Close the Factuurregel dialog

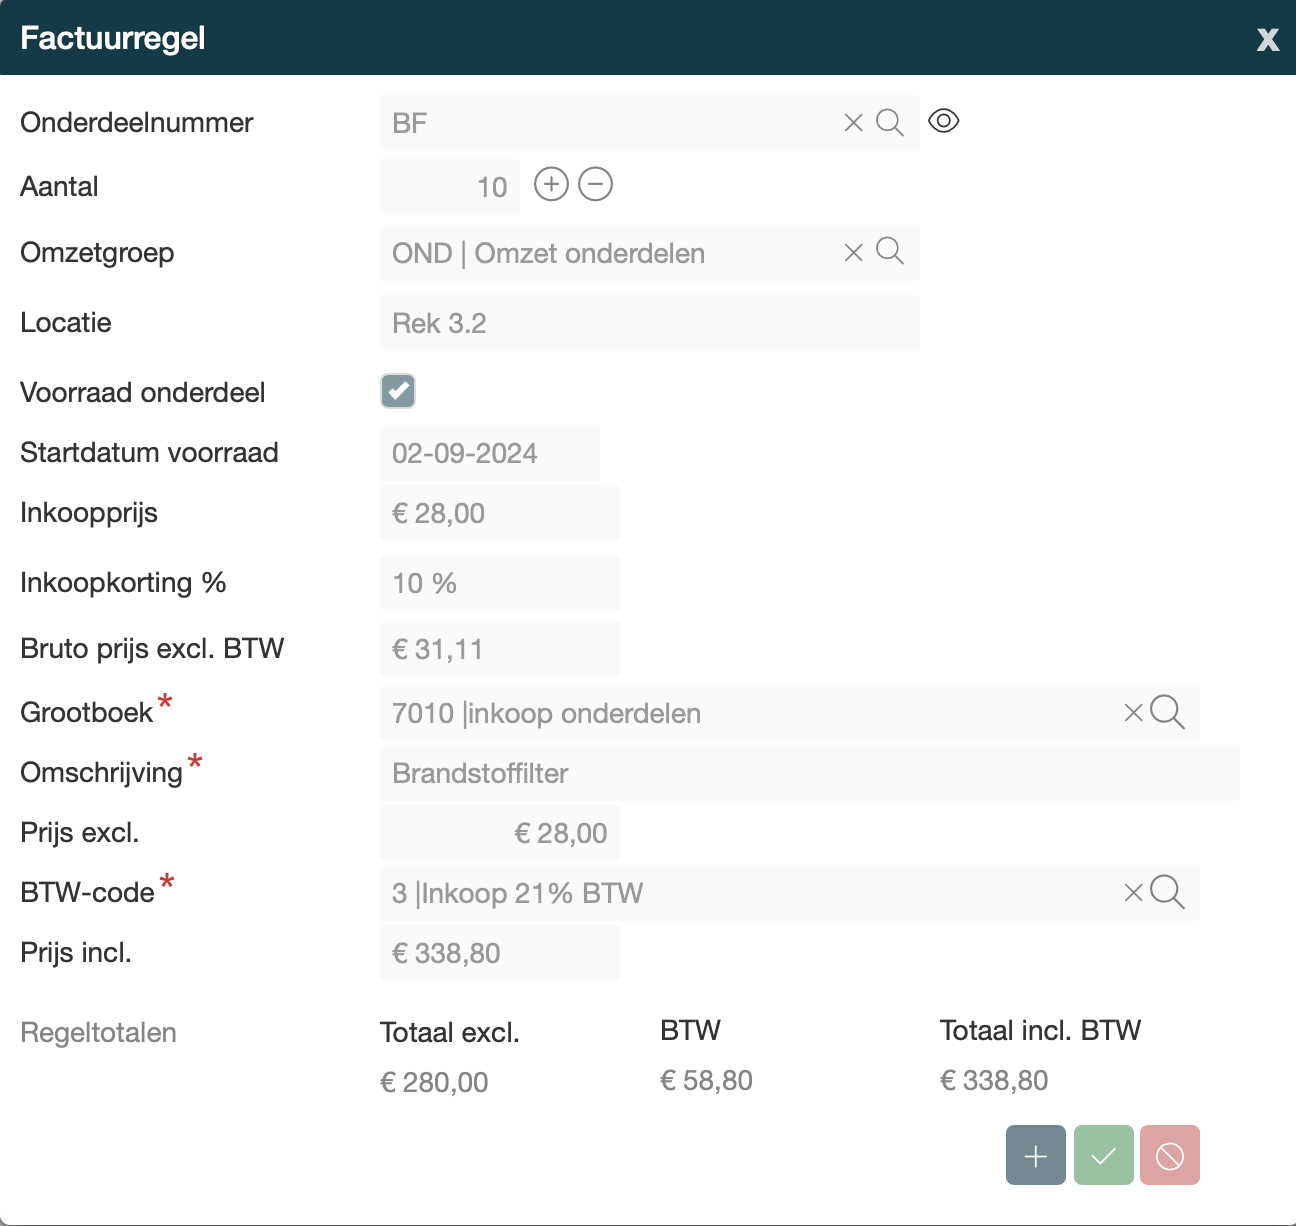pyautogui.click(x=1267, y=39)
